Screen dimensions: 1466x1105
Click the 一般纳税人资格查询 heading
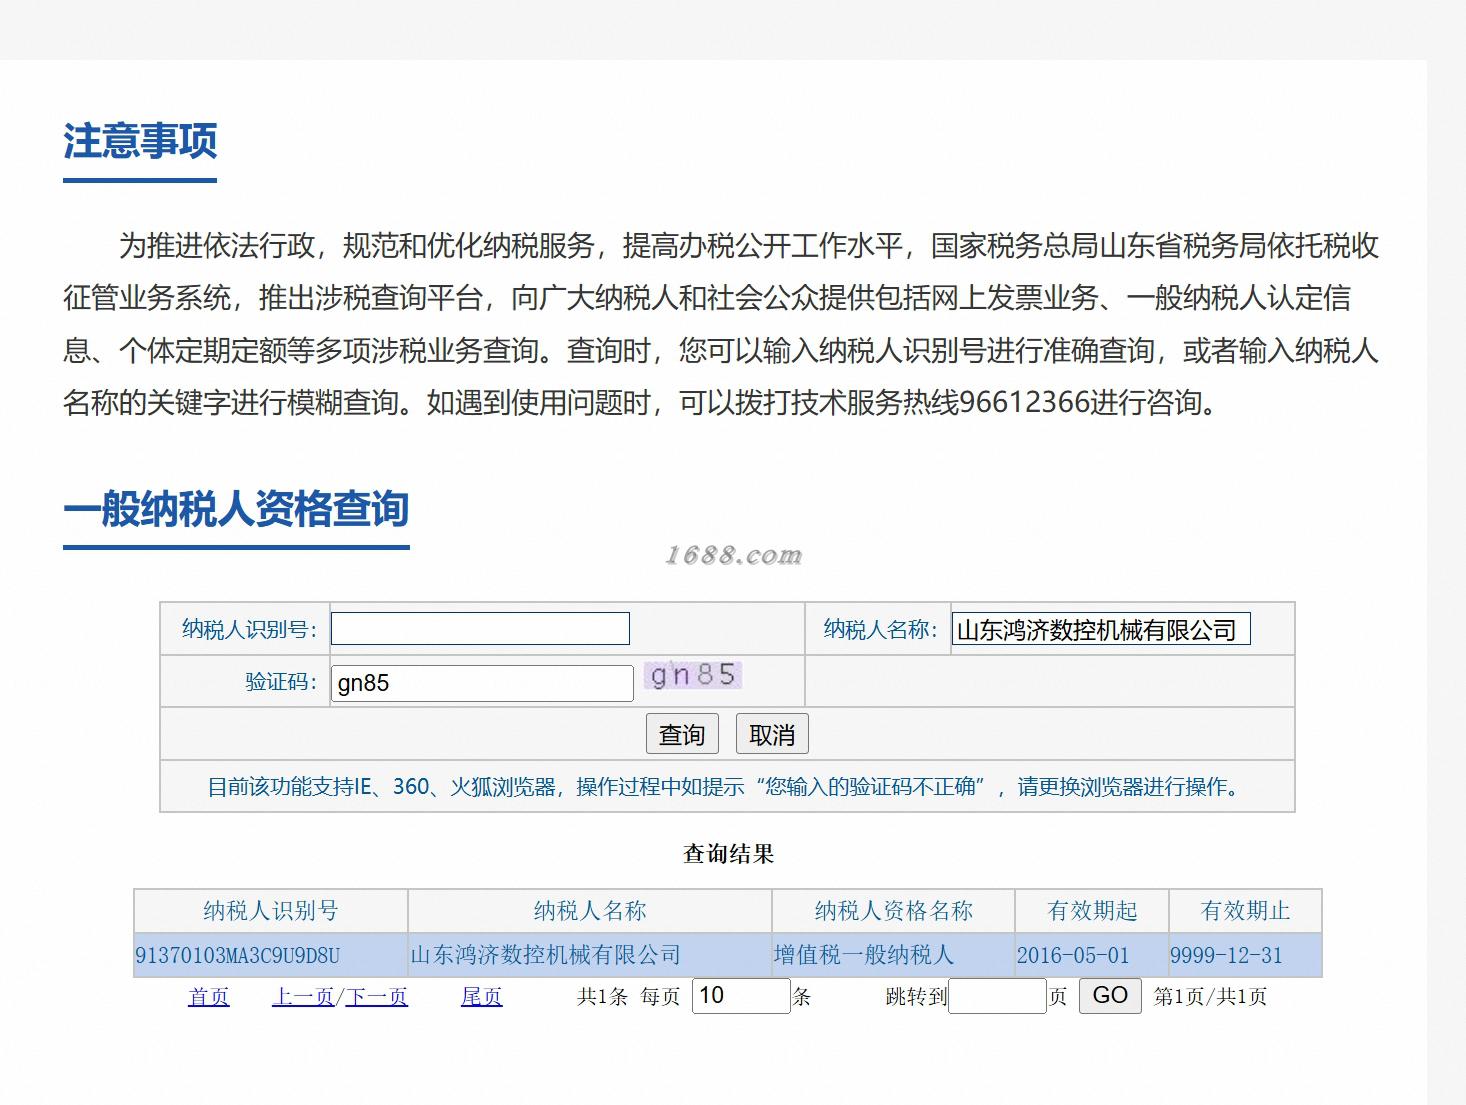[236, 508]
